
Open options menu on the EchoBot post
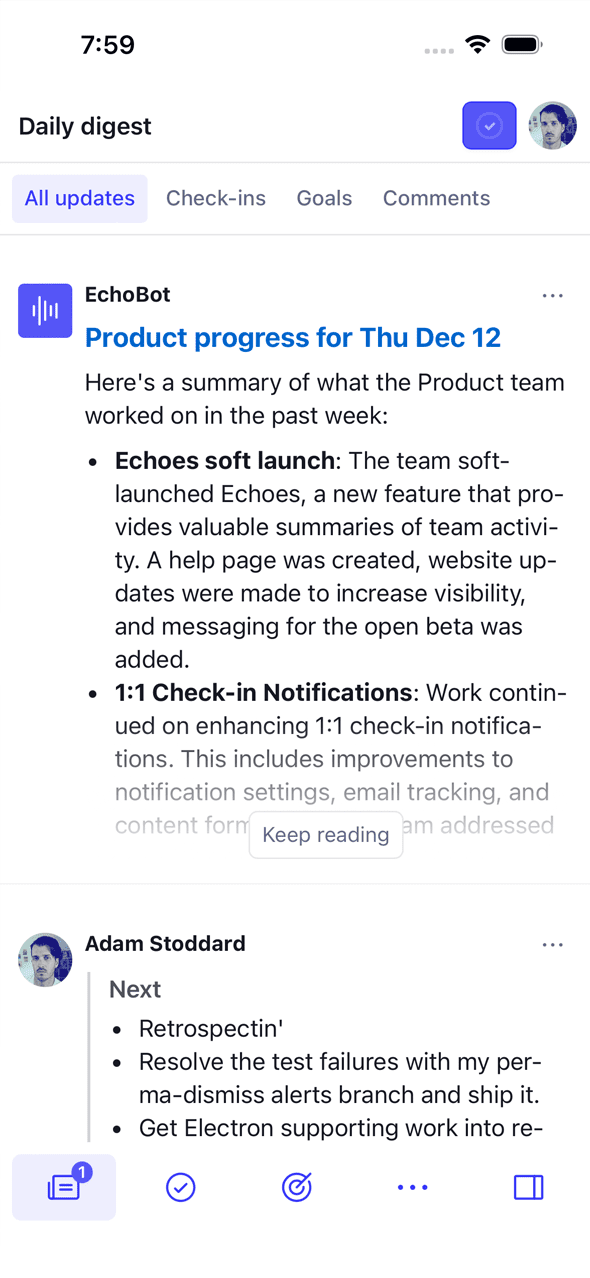(552, 295)
